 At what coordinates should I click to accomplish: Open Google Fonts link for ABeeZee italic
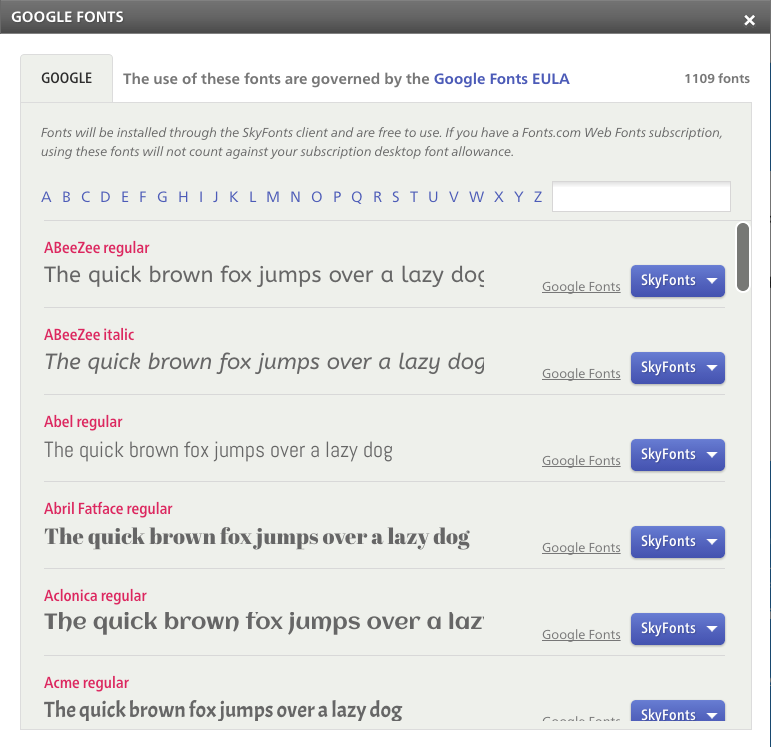(x=581, y=374)
